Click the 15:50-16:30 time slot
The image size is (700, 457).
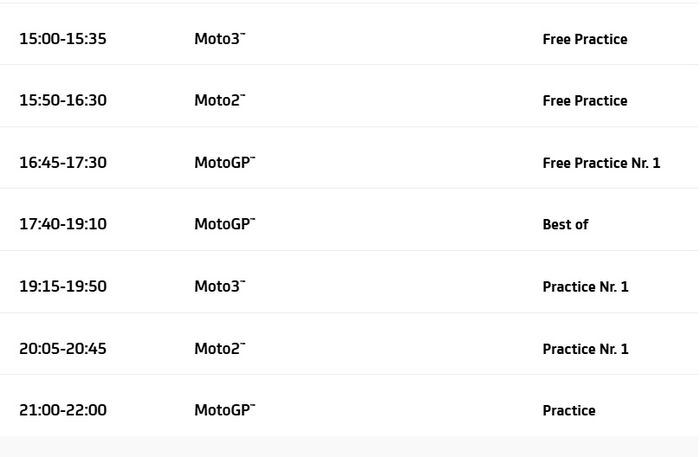point(63,101)
